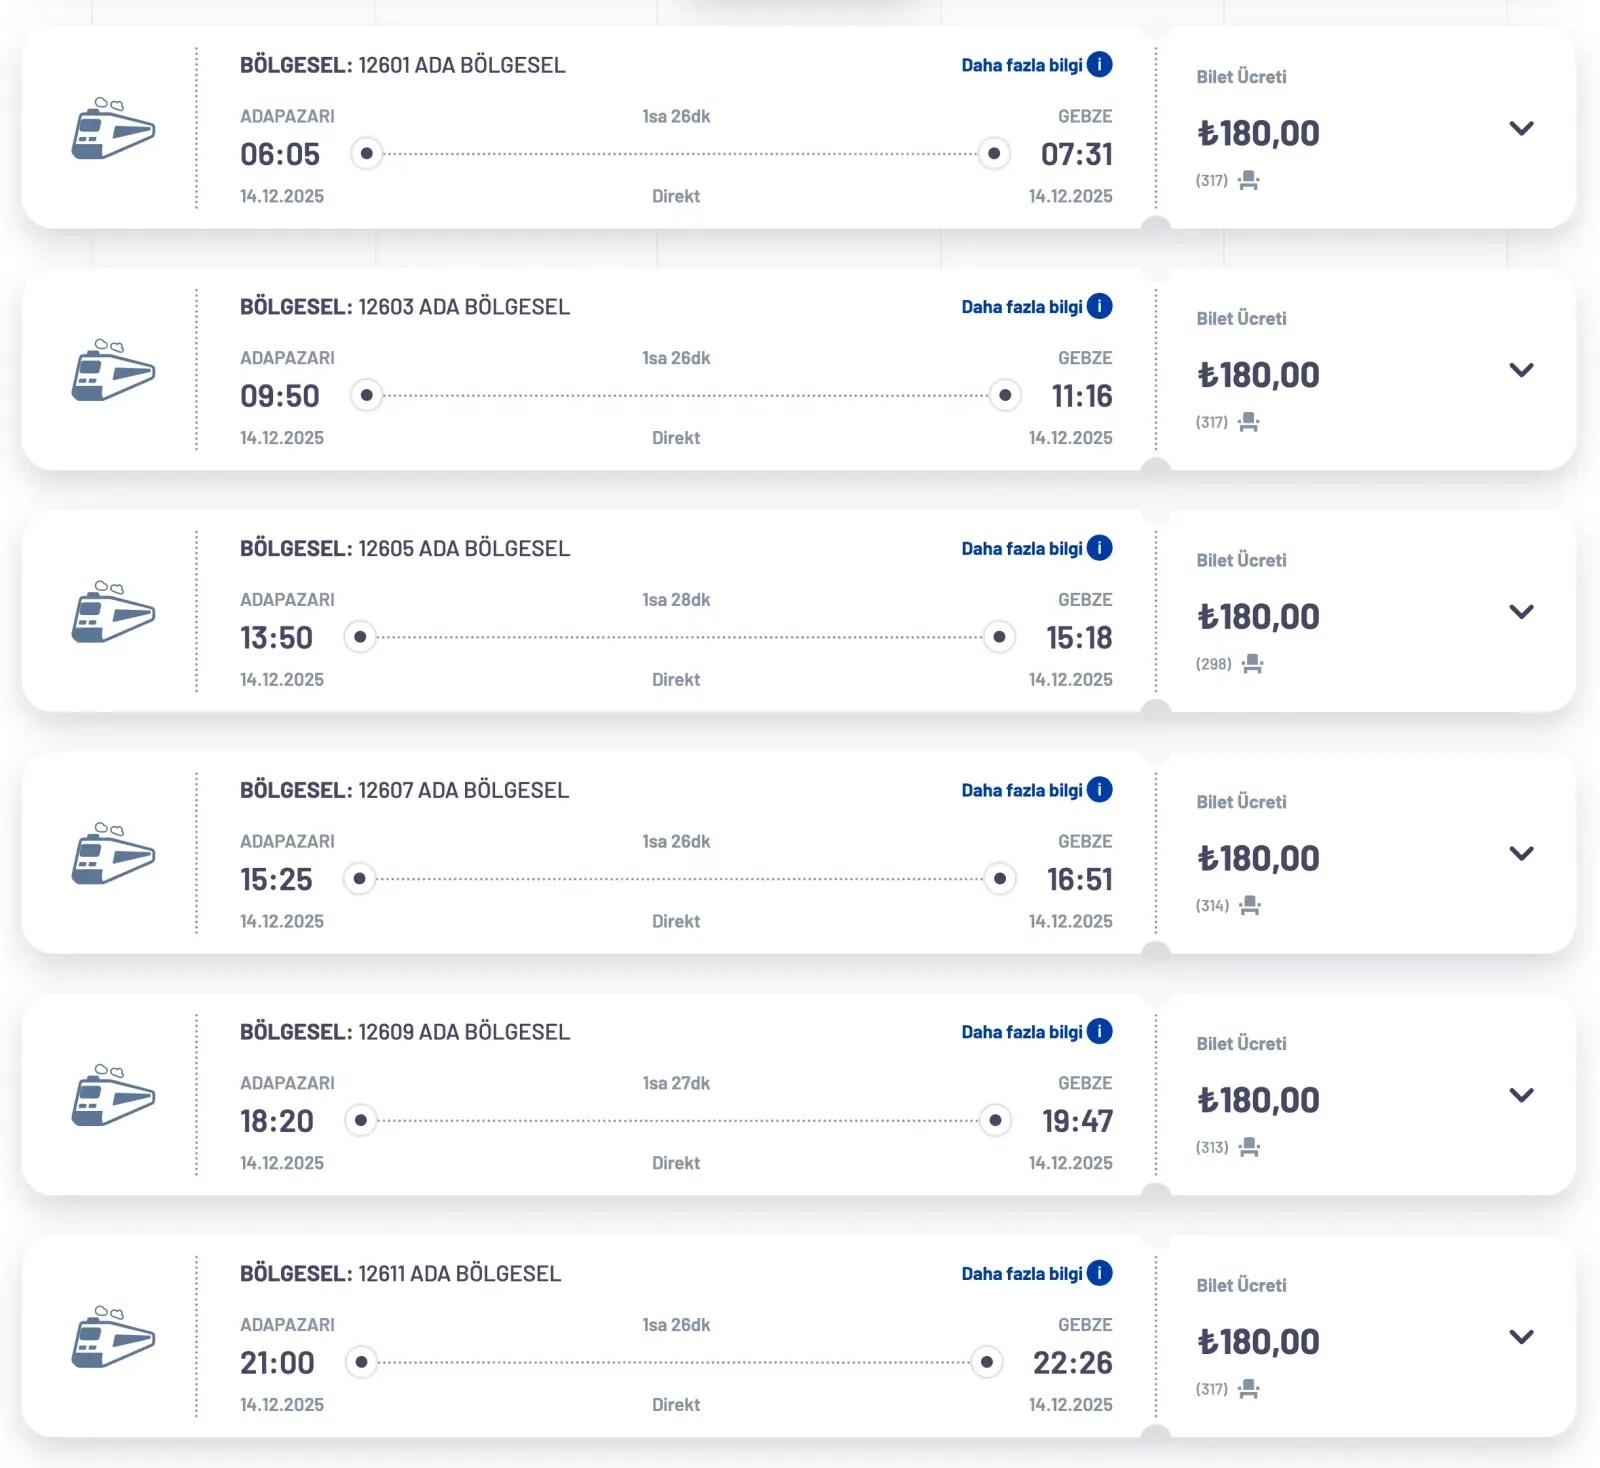Click the info icon for train 12609
This screenshot has width=1600, height=1468.
point(1099,1031)
